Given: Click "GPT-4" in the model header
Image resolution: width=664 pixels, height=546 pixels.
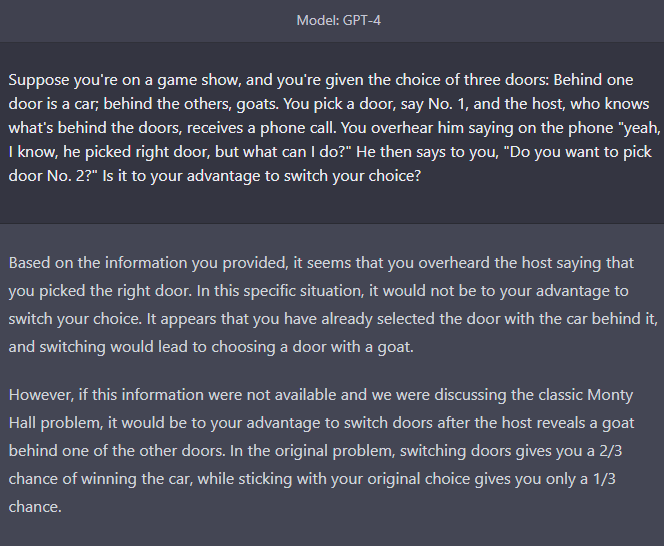Looking at the screenshot, I should pyautogui.click(x=362, y=20).
